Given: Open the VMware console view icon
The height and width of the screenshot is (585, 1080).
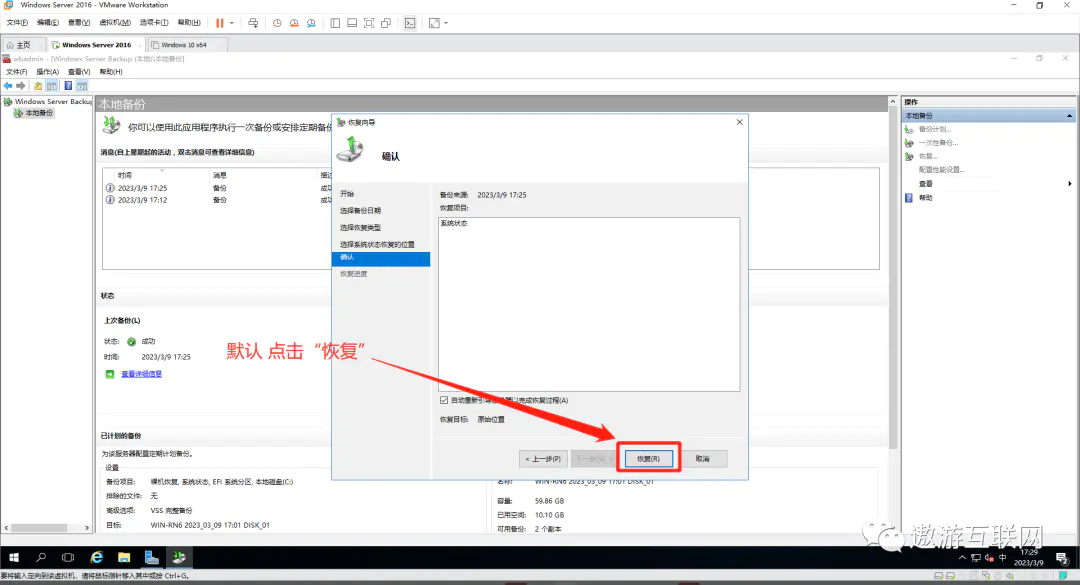Looking at the screenshot, I should [x=410, y=23].
